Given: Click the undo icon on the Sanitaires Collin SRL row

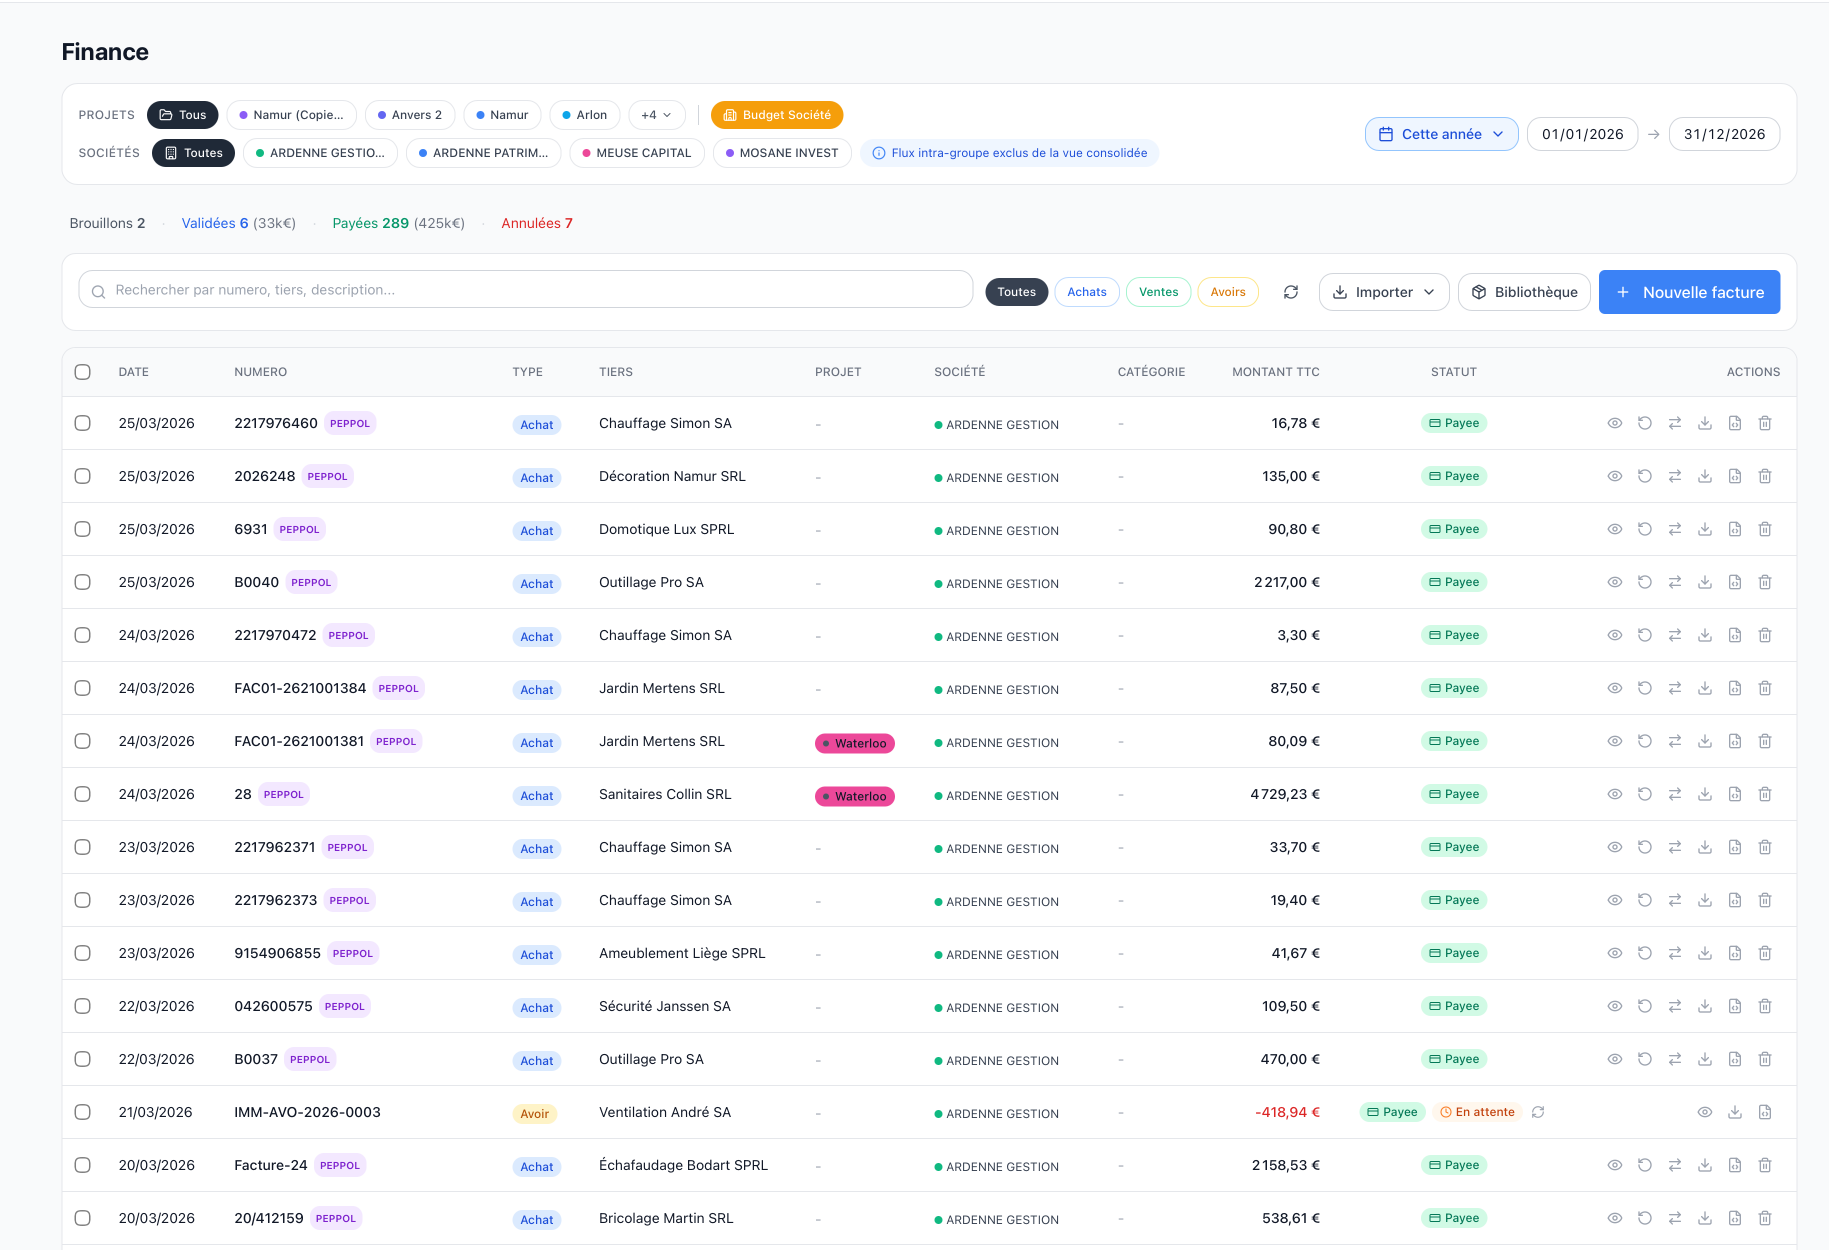Looking at the screenshot, I should [1645, 794].
